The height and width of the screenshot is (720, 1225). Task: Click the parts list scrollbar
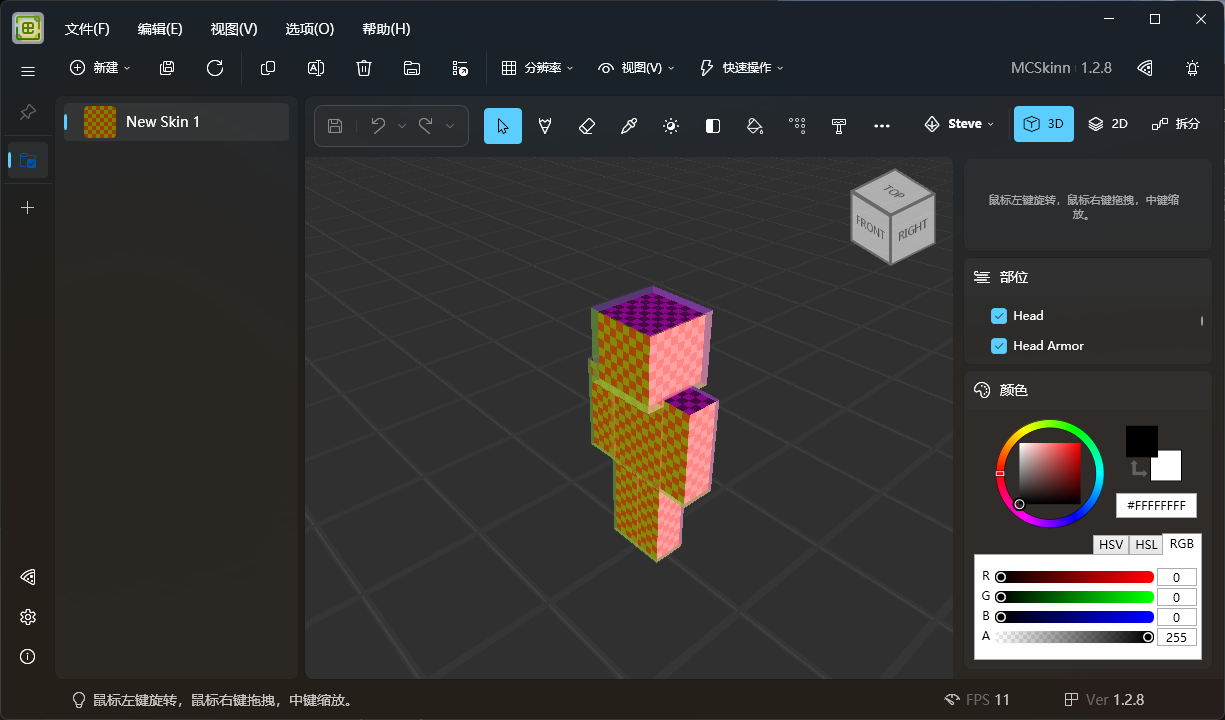pyautogui.click(x=1202, y=321)
